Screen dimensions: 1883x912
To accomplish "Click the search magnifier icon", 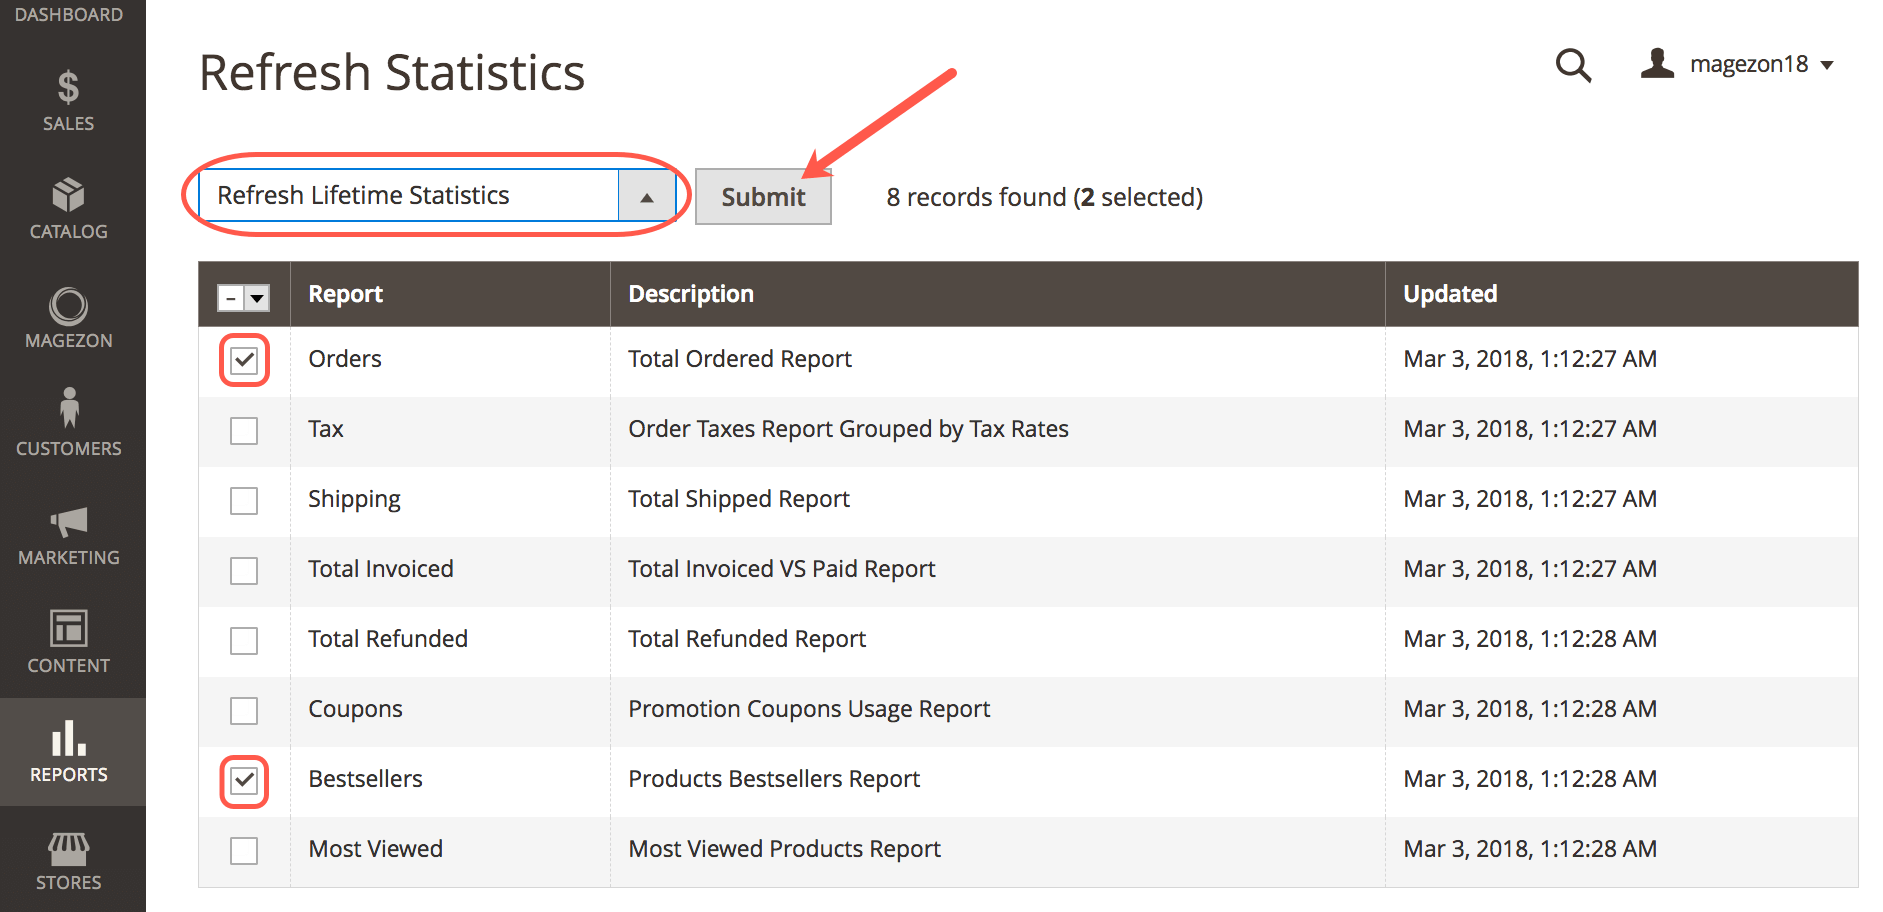I will (1573, 66).
